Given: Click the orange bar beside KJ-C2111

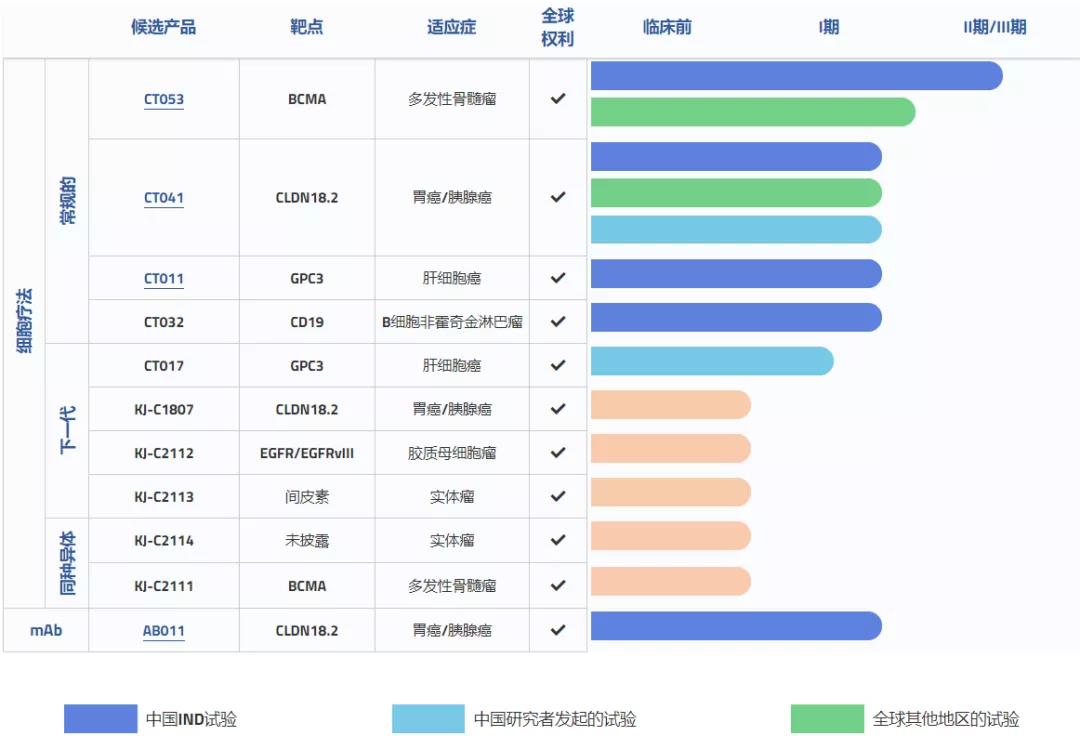Looking at the screenshot, I should [670, 580].
